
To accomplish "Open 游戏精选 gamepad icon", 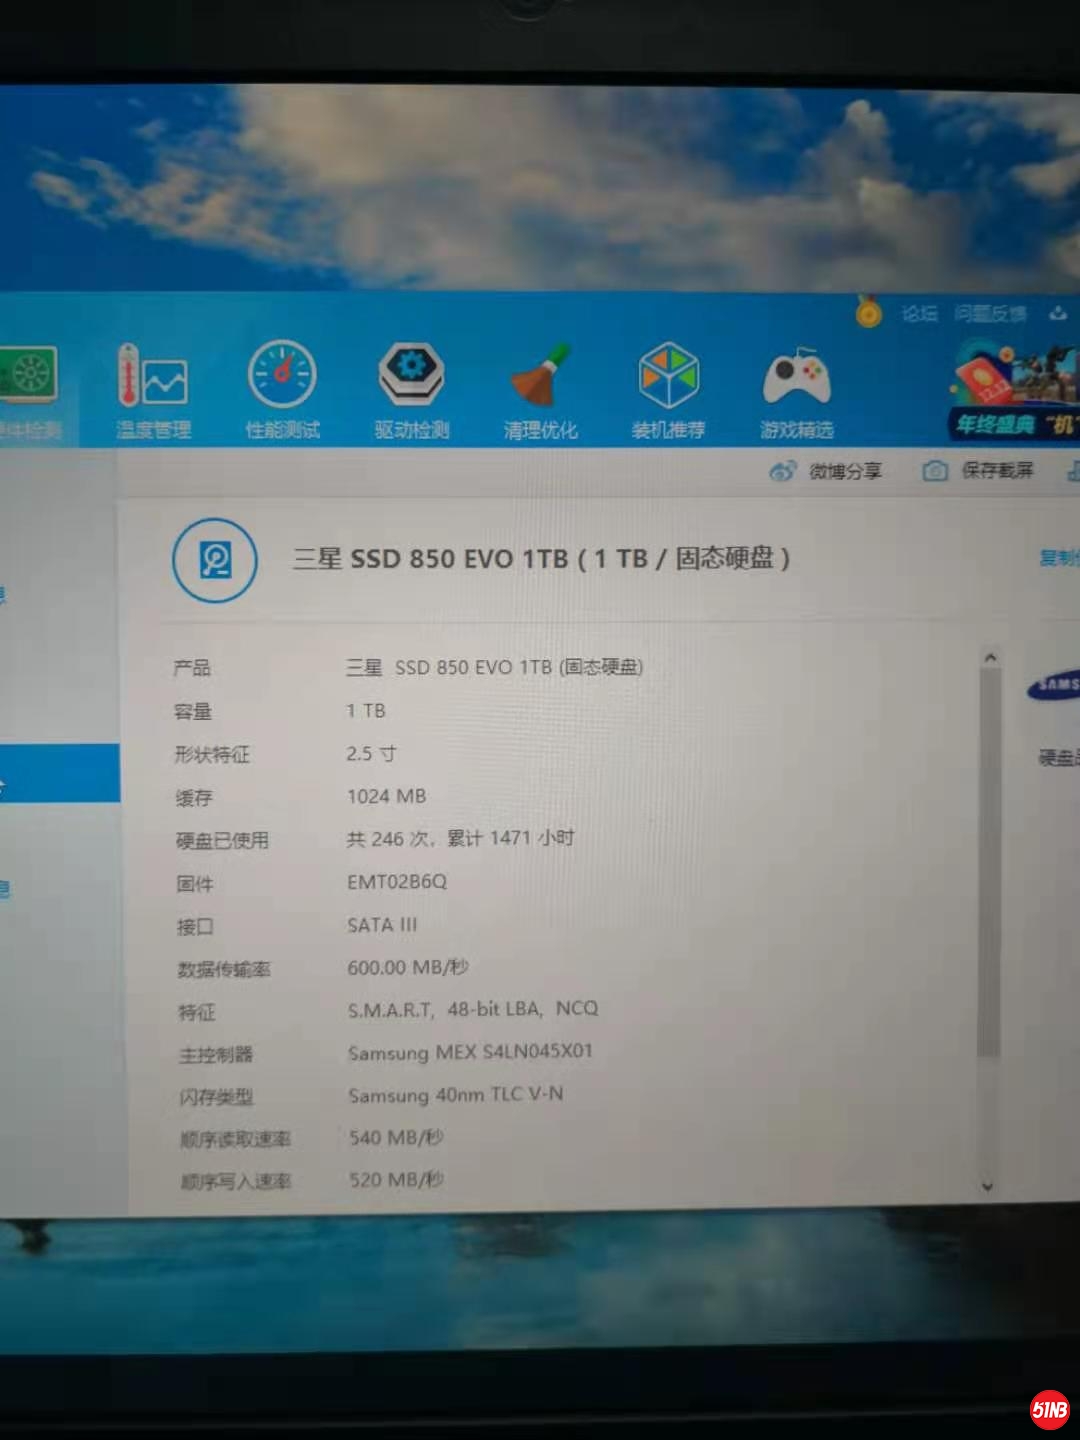I will pyautogui.click(x=796, y=378).
